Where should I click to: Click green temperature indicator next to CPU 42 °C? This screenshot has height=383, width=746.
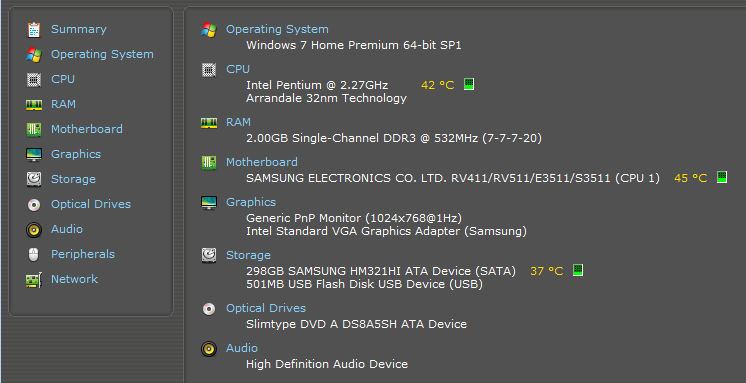469,84
